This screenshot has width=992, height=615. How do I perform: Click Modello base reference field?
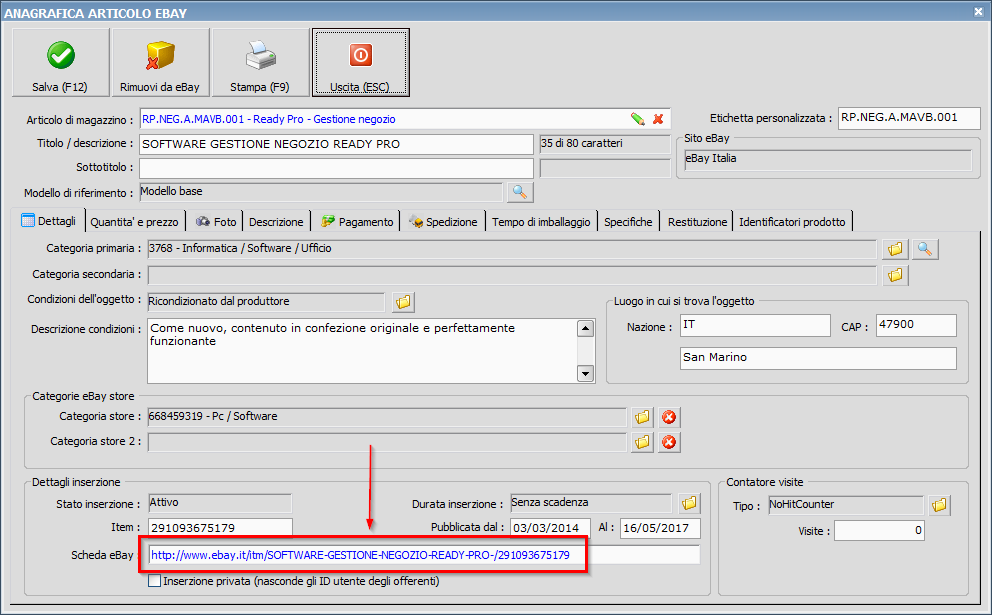(321, 192)
